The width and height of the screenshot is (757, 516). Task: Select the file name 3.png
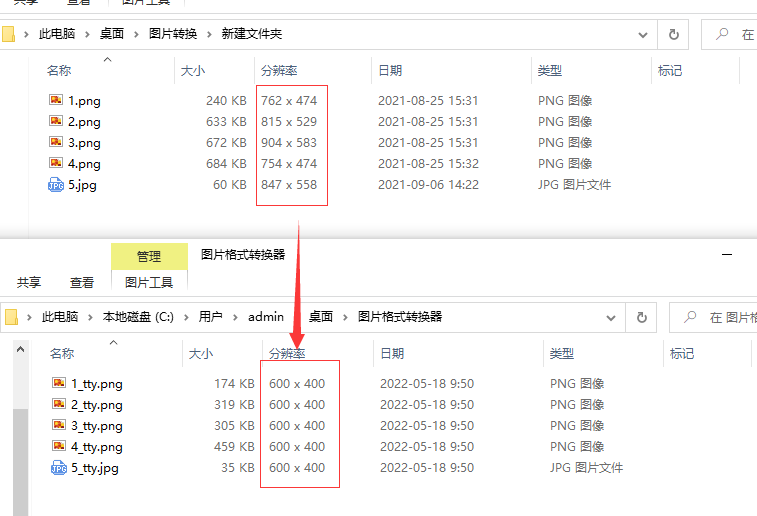[84, 142]
